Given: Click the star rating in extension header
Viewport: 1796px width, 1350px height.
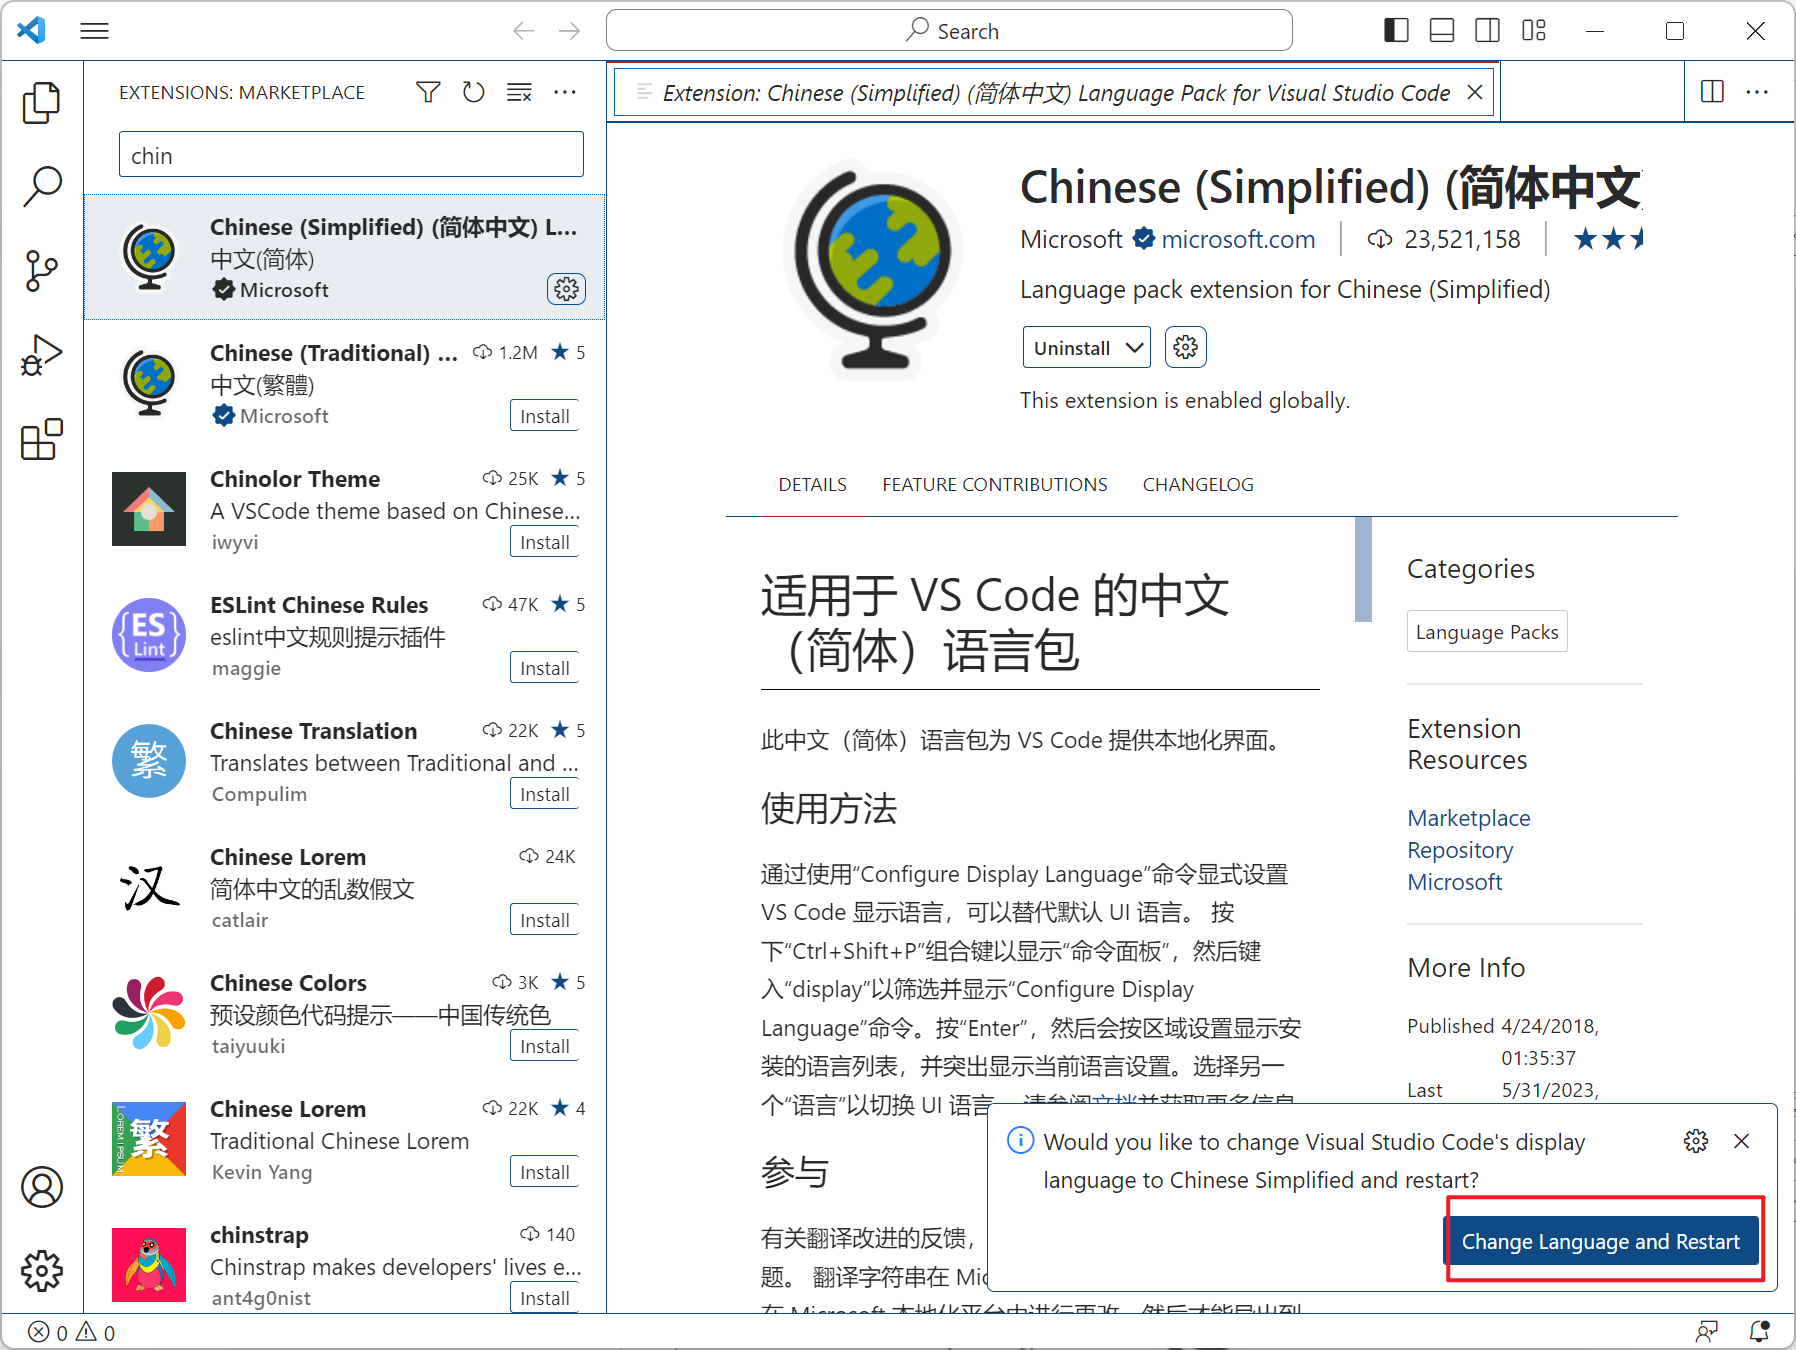Looking at the screenshot, I should point(1608,239).
